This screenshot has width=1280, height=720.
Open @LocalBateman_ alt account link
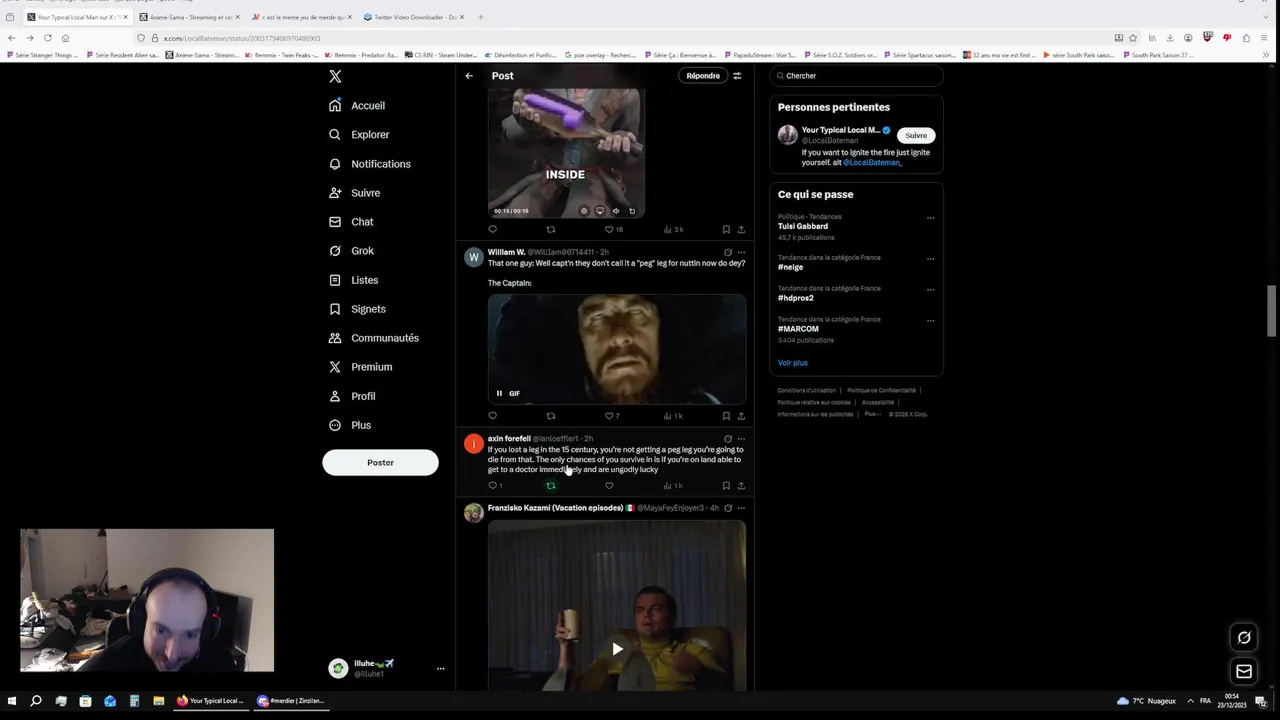tap(872, 162)
